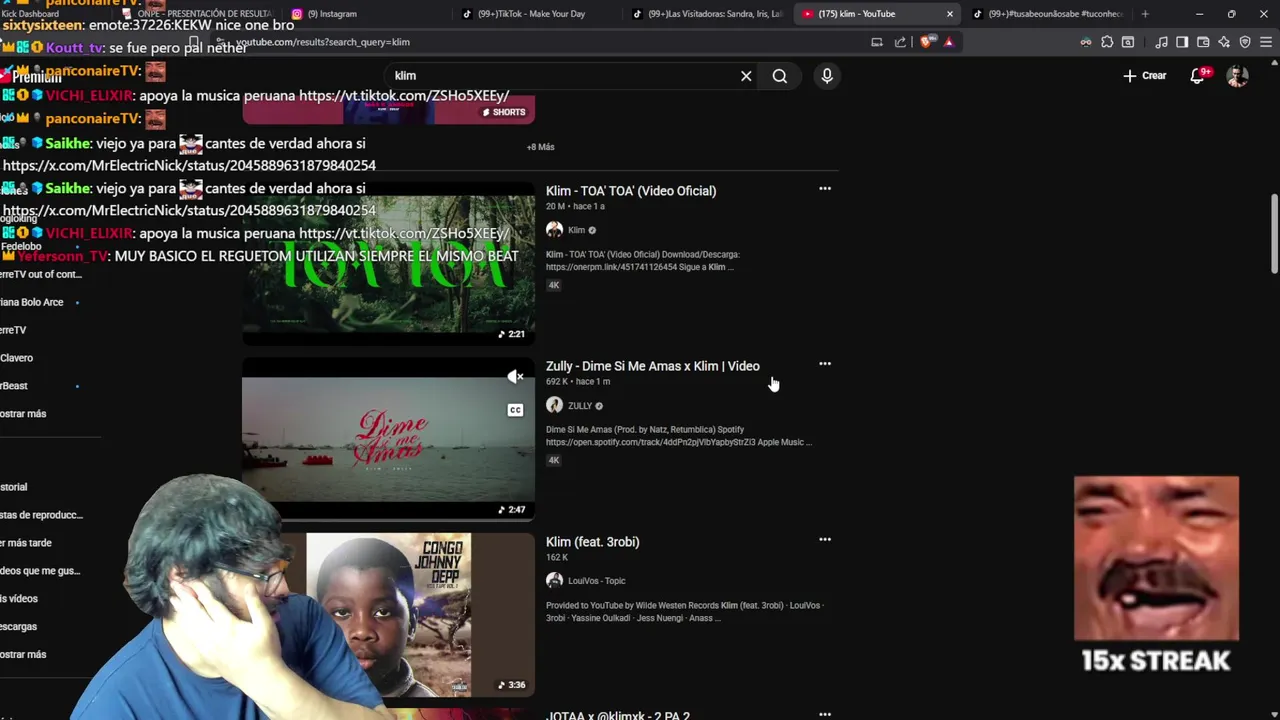
Task: Open options menu for Klim - TOA' TOA' video
Action: [x=825, y=189]
